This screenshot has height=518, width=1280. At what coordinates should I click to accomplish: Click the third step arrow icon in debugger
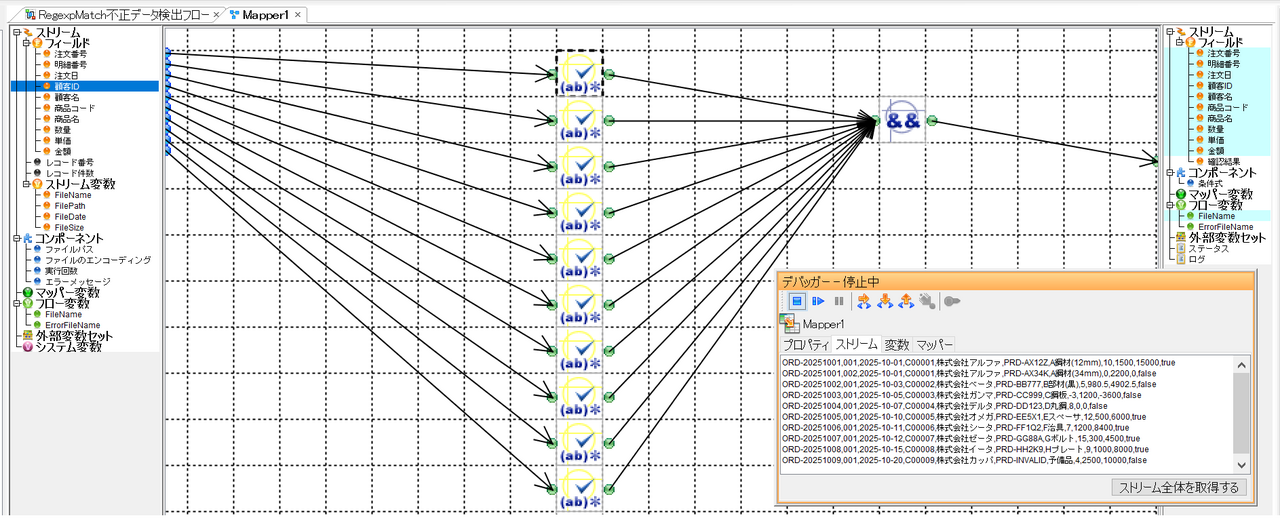click(905, 300)
